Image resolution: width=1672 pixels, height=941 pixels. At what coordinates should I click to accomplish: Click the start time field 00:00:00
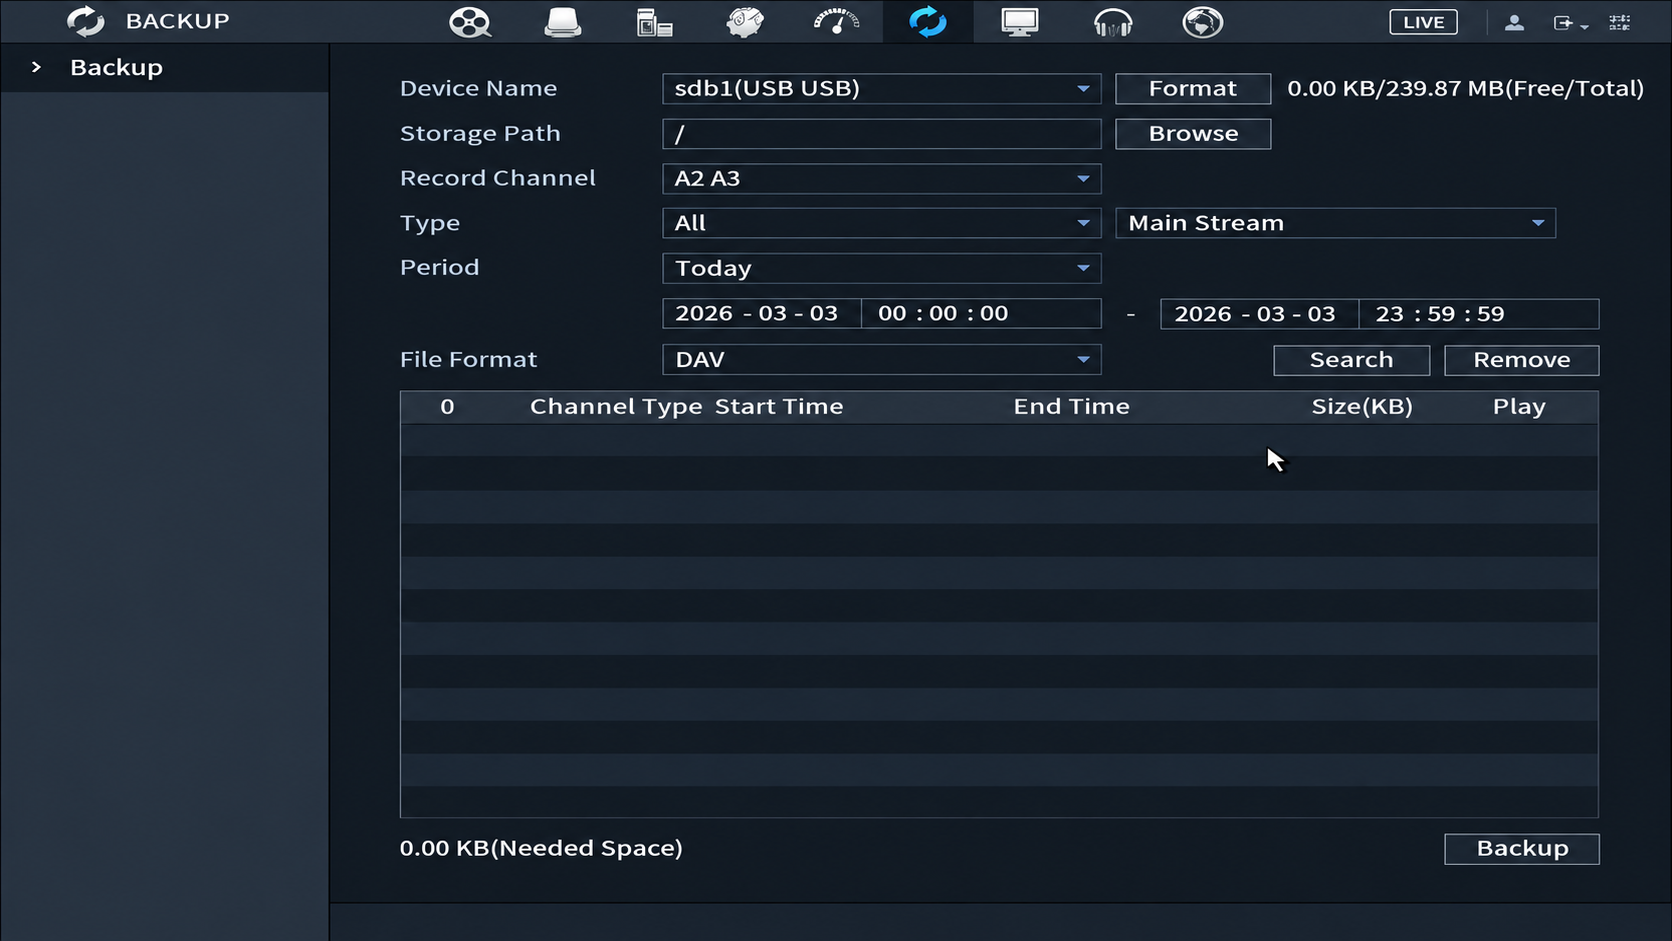(x=981, y=313)
